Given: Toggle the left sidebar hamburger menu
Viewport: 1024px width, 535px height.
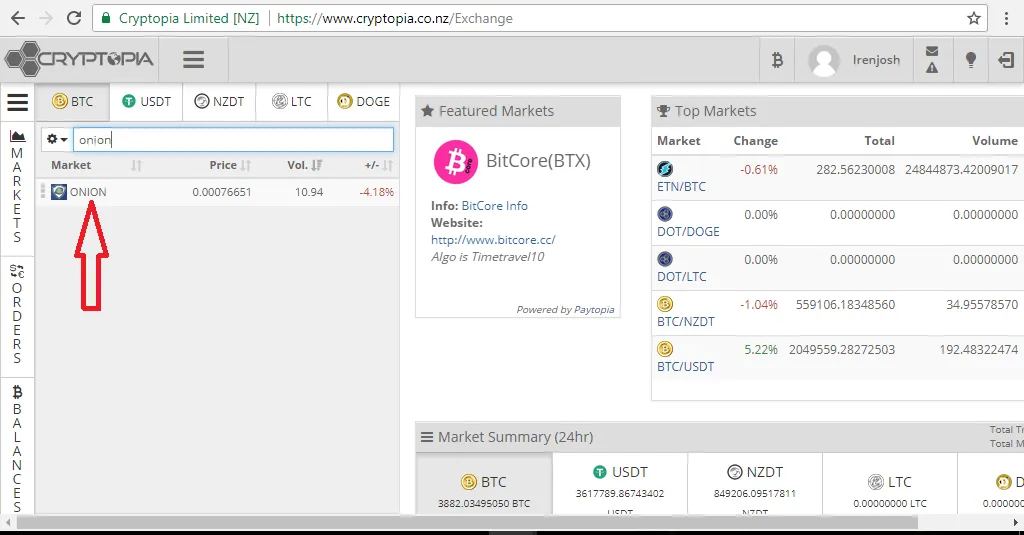Looking at the screenshot, I should [x=17, y=103].
